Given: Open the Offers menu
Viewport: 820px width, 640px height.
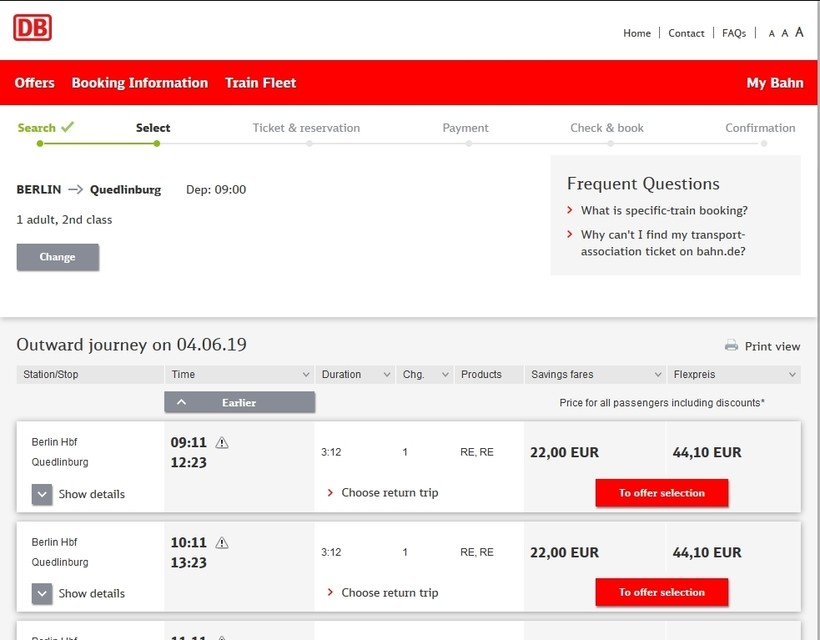Looking at the screenshot, I should click(x=35, y=83).
